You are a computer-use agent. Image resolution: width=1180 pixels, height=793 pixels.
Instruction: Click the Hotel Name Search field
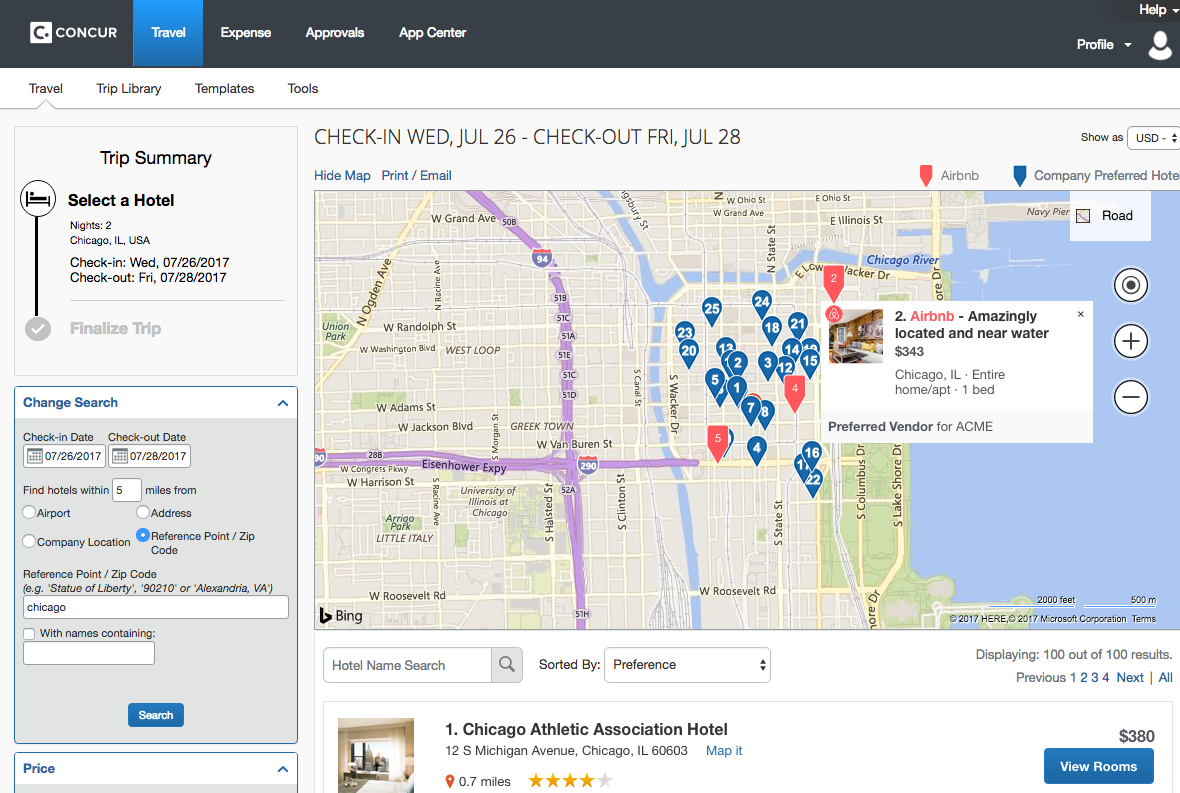click(407, 665)
